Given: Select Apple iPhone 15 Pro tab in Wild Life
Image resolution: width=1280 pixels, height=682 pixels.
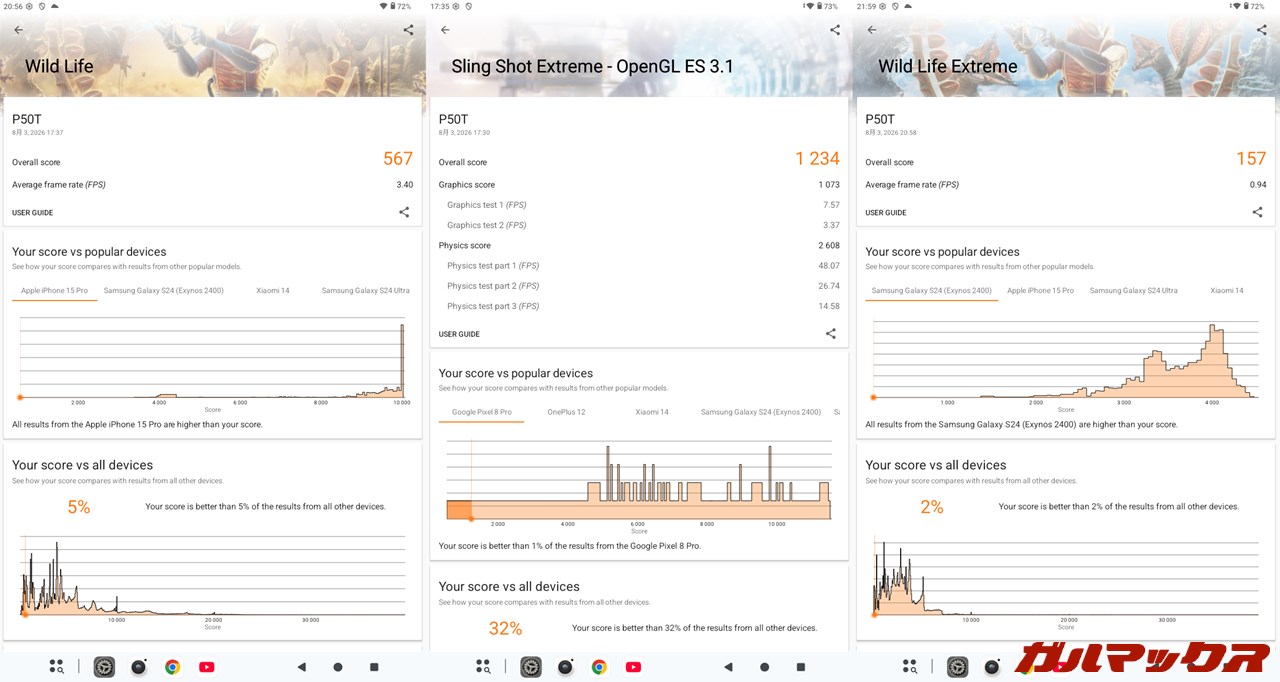Looking at the screenshot, I should (x=54, y=291).
